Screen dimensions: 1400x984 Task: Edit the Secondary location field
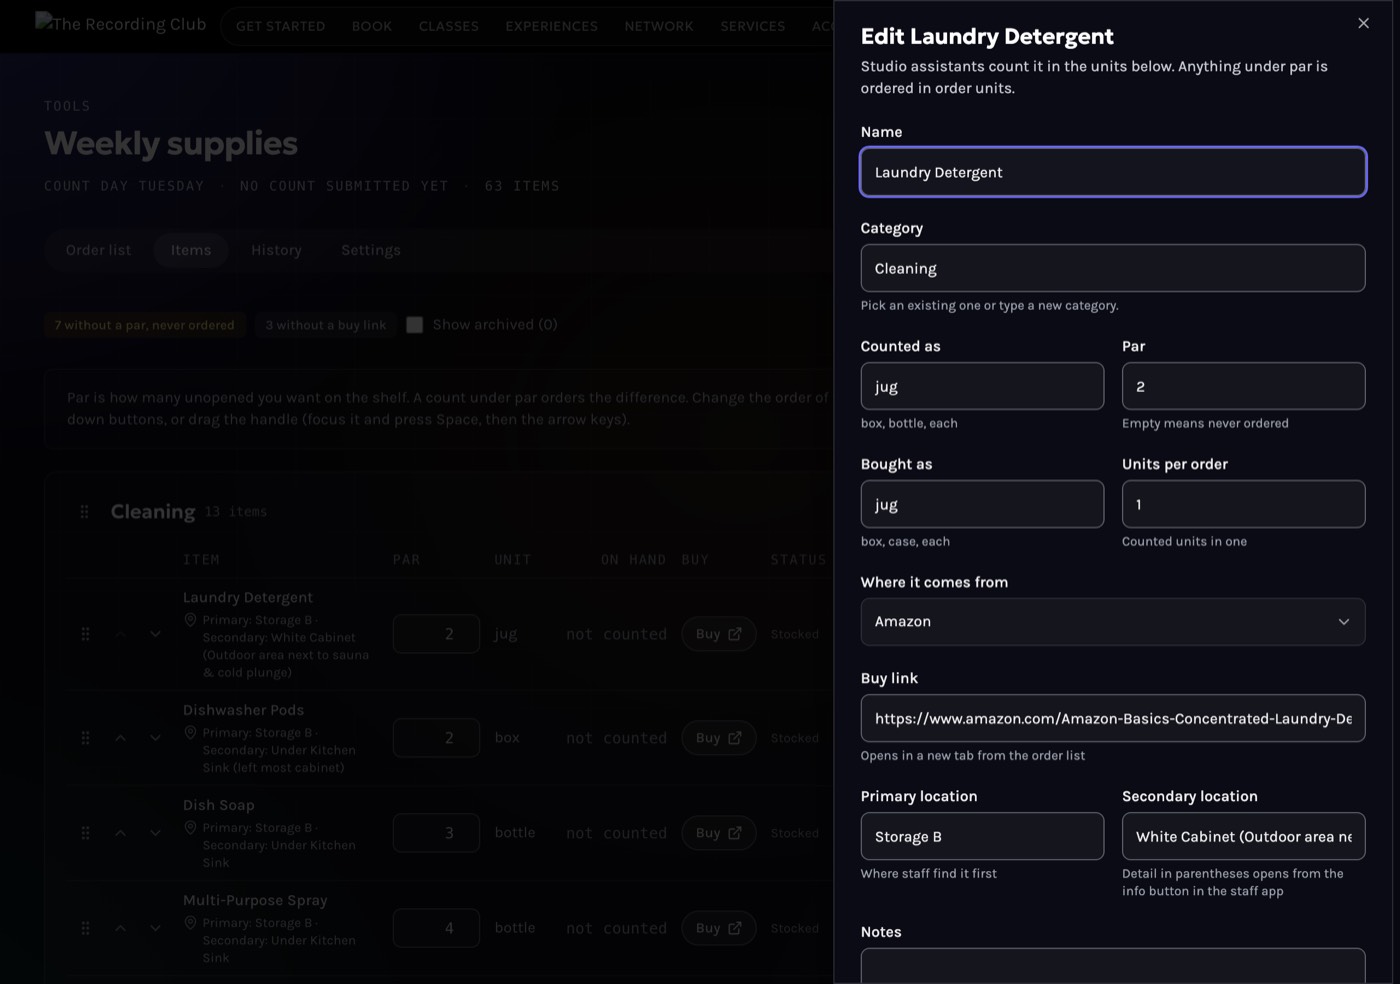pyautogui.click(x=1243, y=836)
